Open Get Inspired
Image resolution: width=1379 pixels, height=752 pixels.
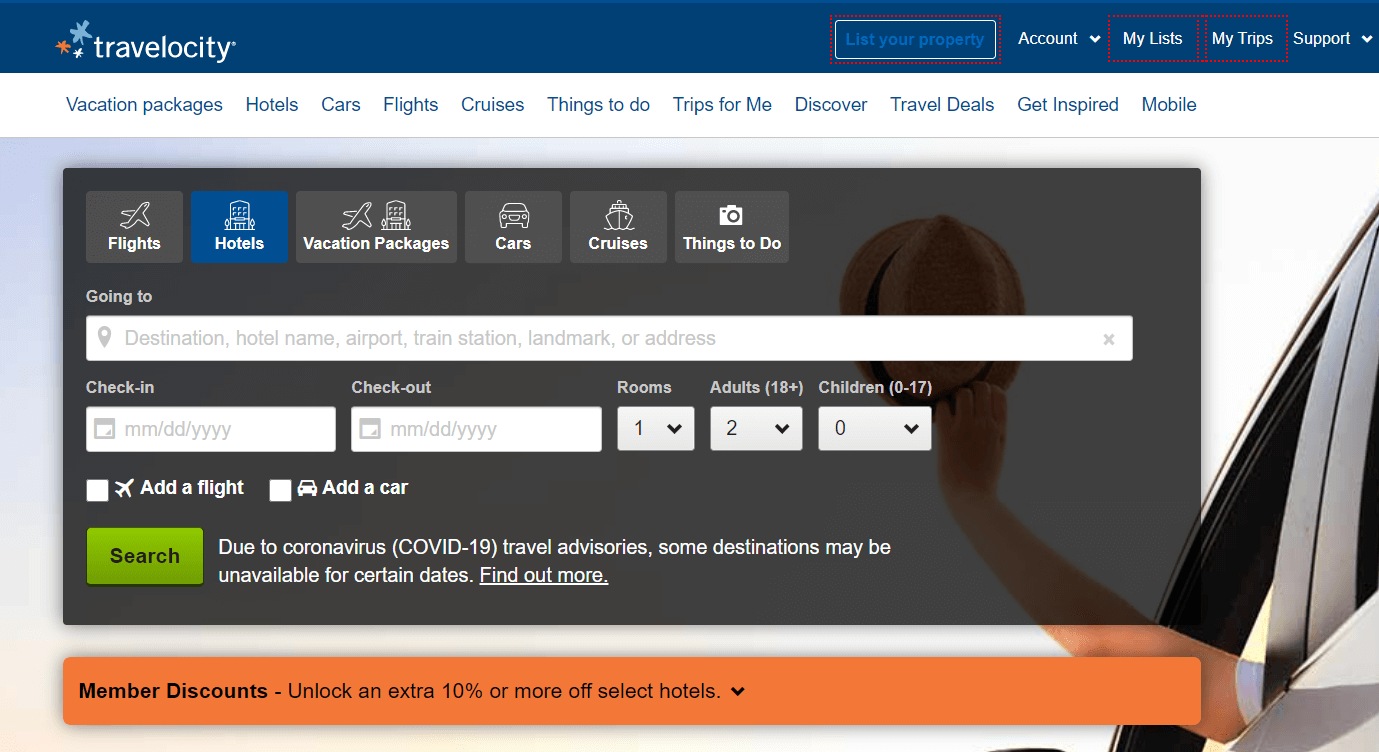tap(1068, 104)
